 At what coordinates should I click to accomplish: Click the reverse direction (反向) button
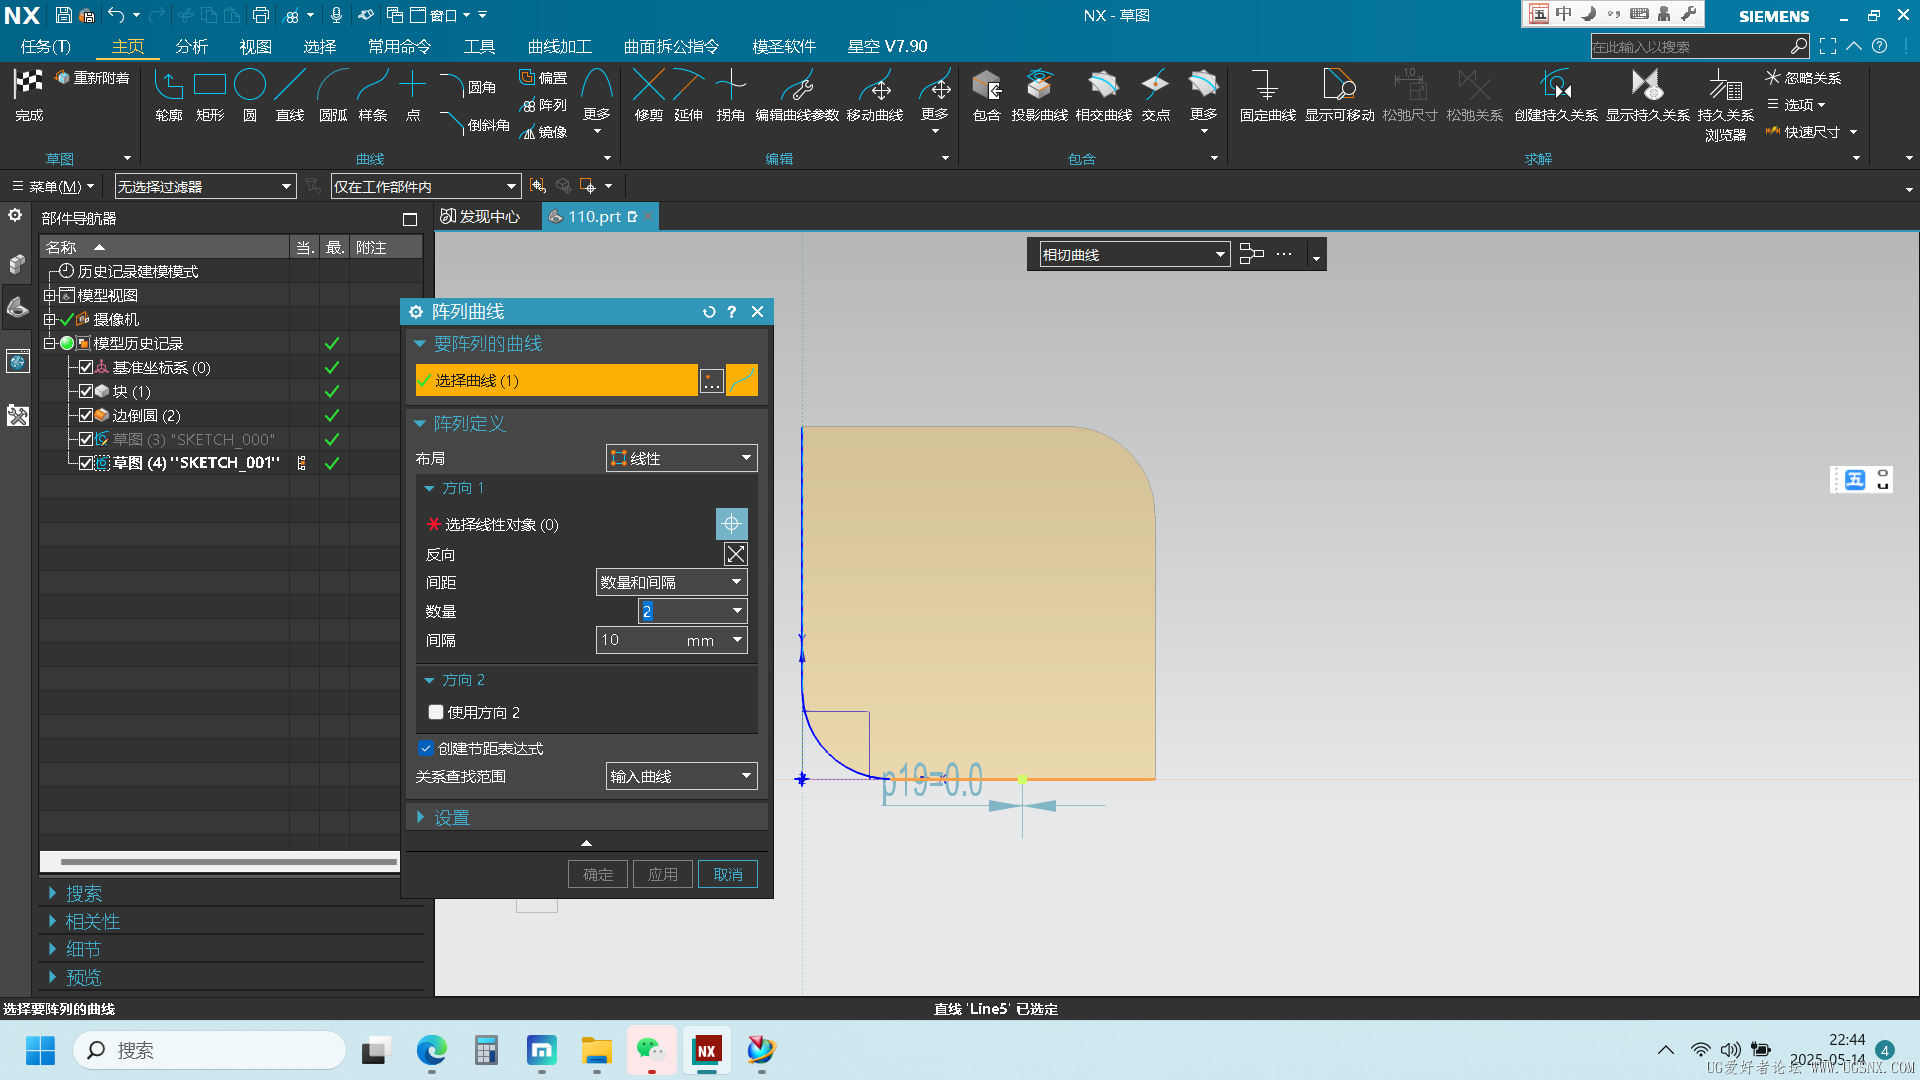[735, 554]
